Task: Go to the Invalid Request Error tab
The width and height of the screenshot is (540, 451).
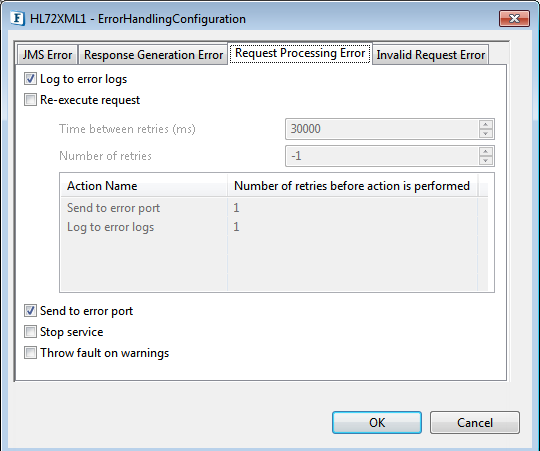Action: coord(430,55)
